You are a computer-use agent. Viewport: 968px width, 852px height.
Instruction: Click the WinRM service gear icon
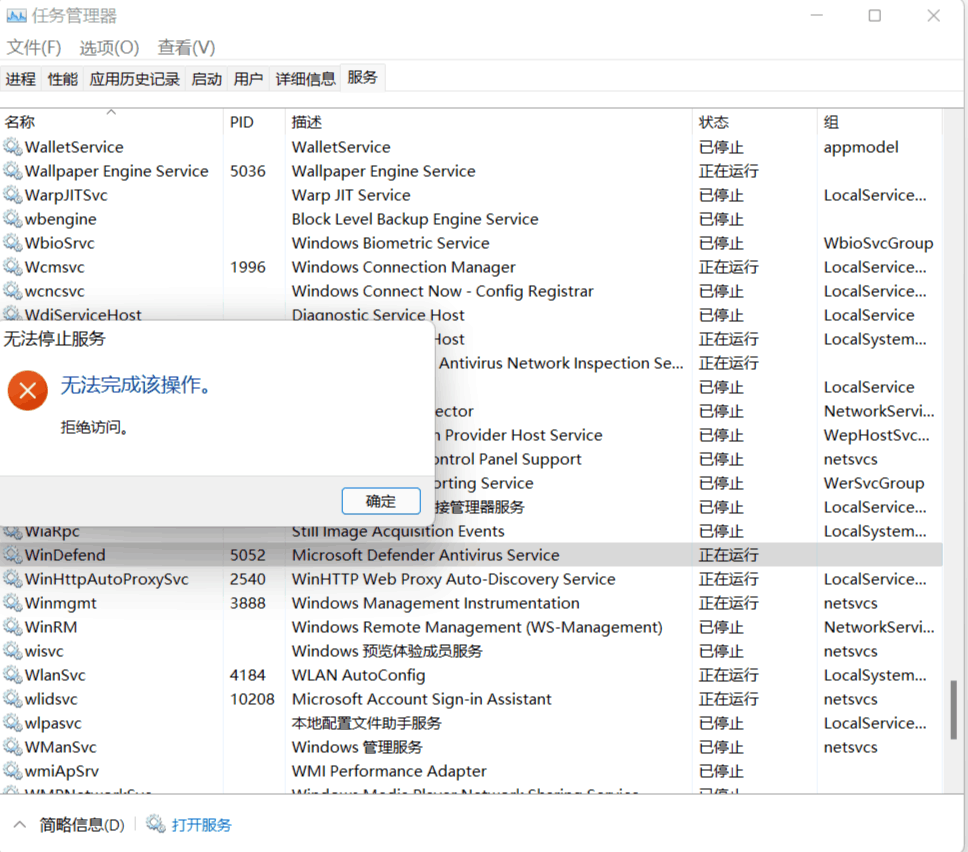pos(13,627)
